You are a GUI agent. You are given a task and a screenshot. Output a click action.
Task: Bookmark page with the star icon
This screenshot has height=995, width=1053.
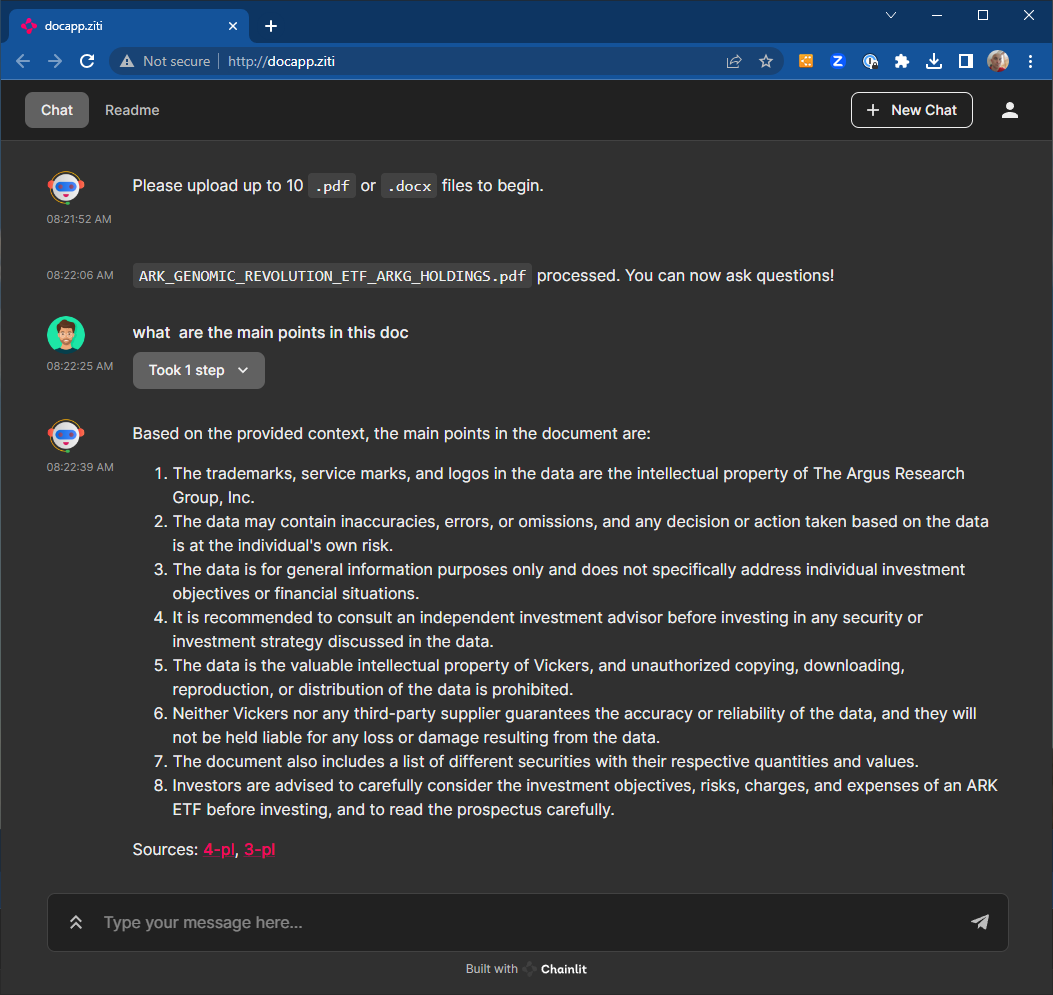click(766, 61)
